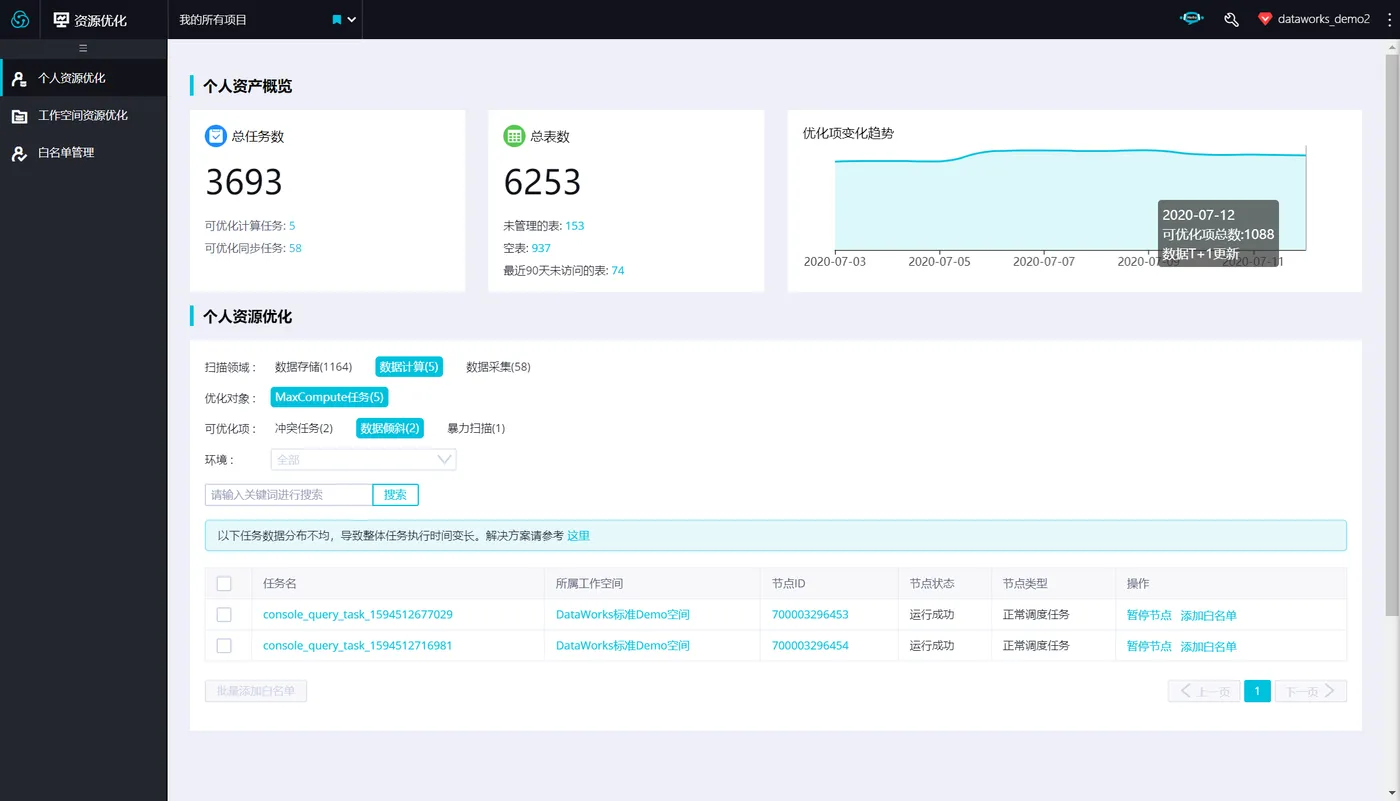
Task: Open the first row's DataWorks标准Demo空间 link
Action: pyautogui.click(x=623, y=615)
